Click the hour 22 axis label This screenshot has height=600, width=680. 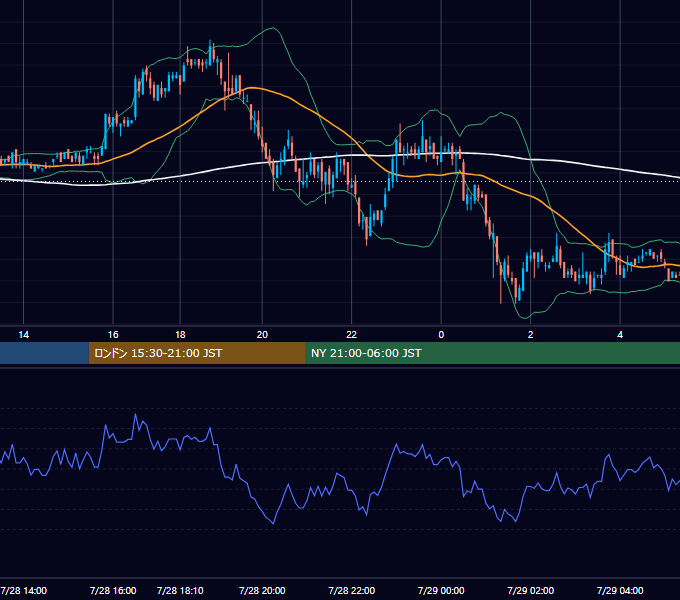pyautogui.click(x=351, y=335)
